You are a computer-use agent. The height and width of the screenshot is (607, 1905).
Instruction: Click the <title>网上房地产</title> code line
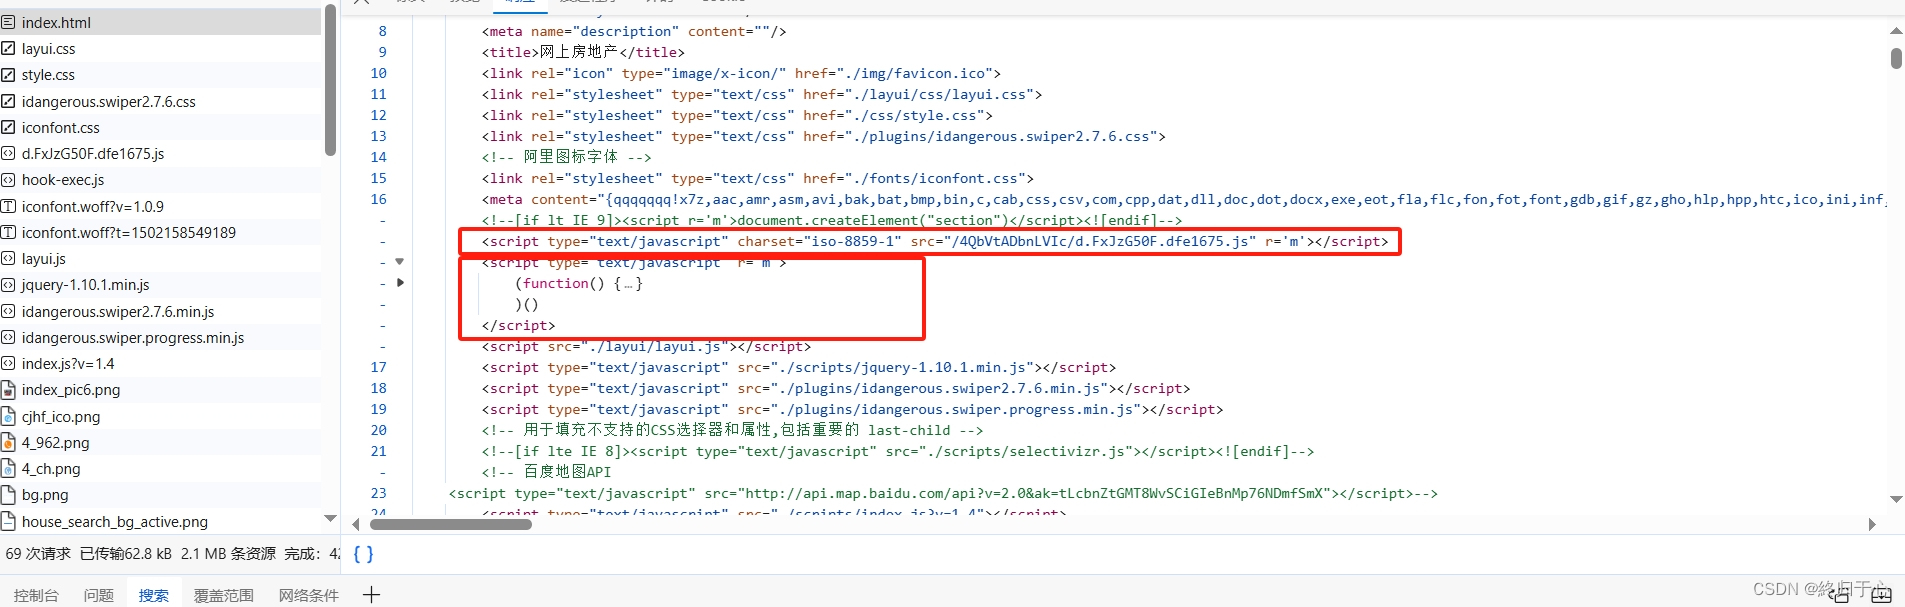[x=583, y=52]
